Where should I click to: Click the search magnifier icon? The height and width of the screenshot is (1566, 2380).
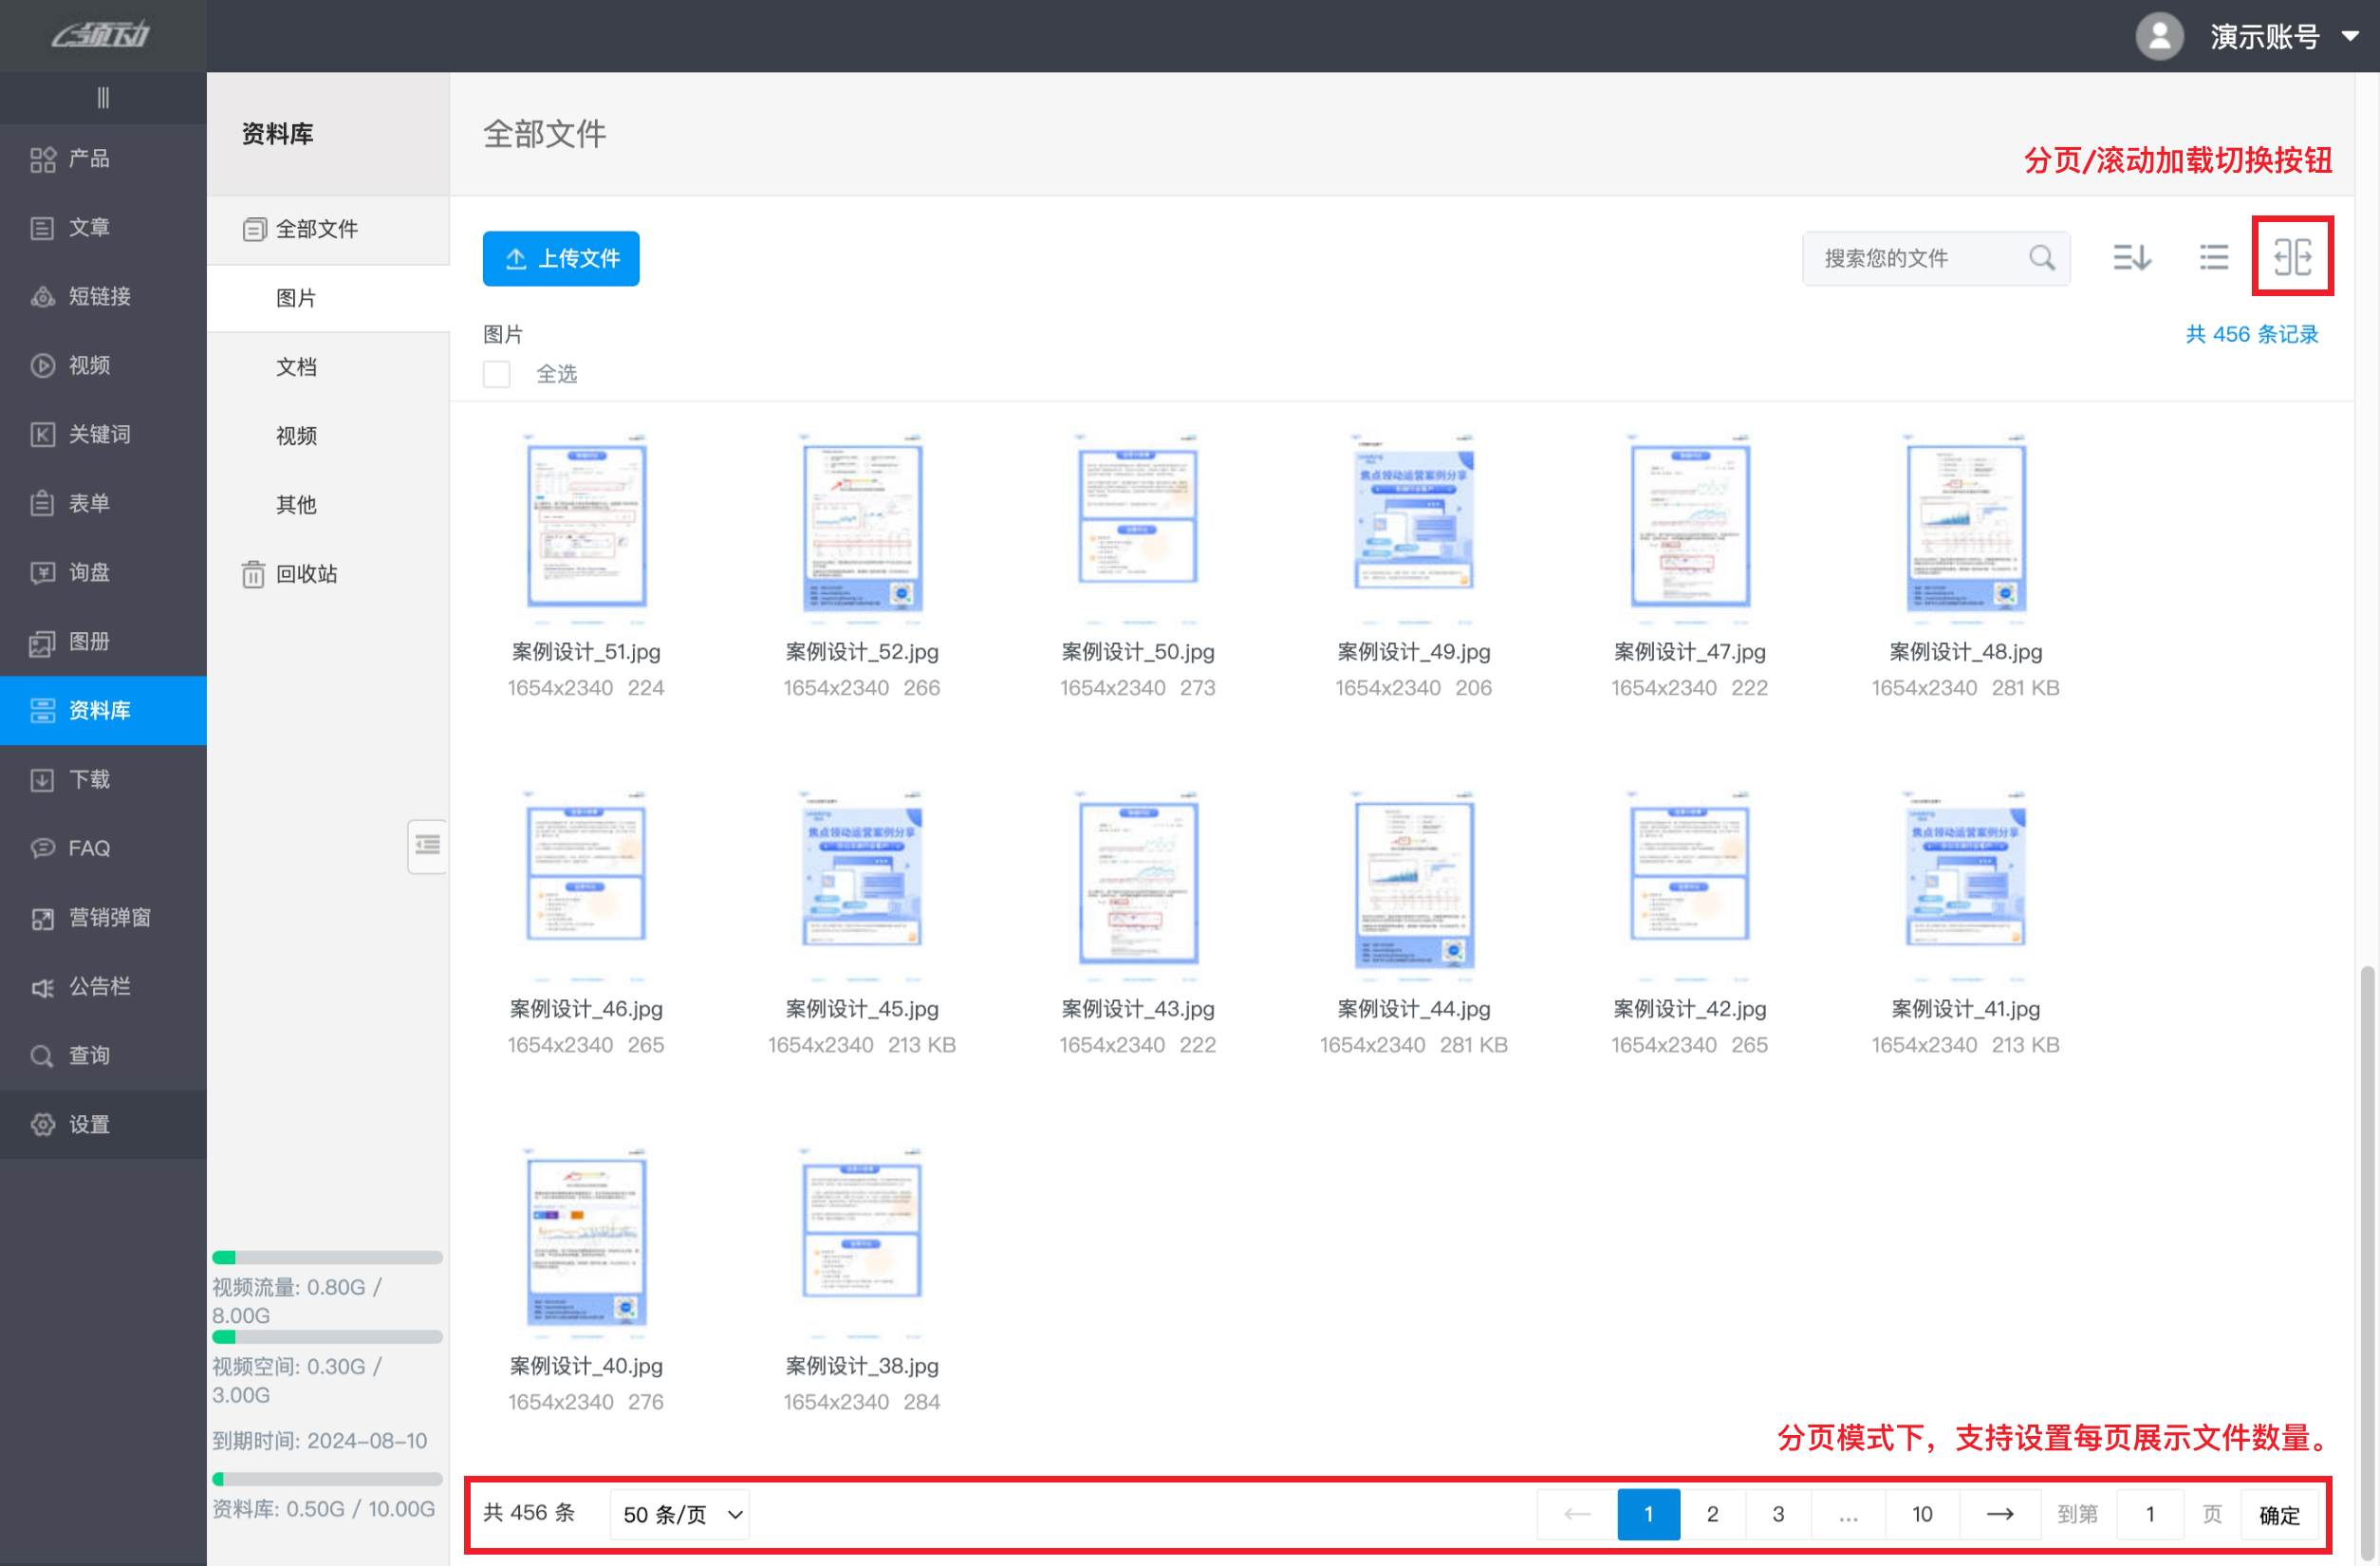click(x=2041, y=258)
